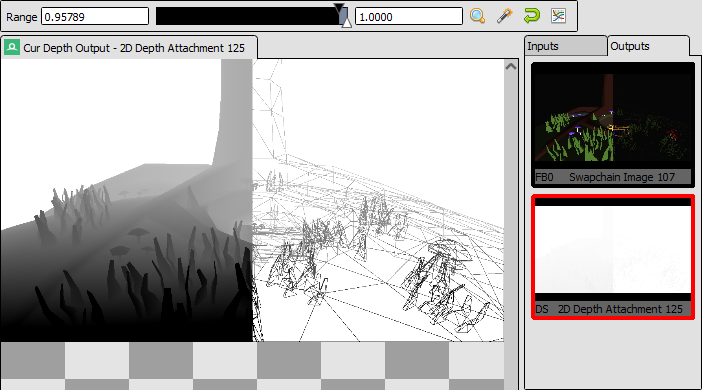
Task: Switch to the Inputs tab
Action: pos(565,46)
